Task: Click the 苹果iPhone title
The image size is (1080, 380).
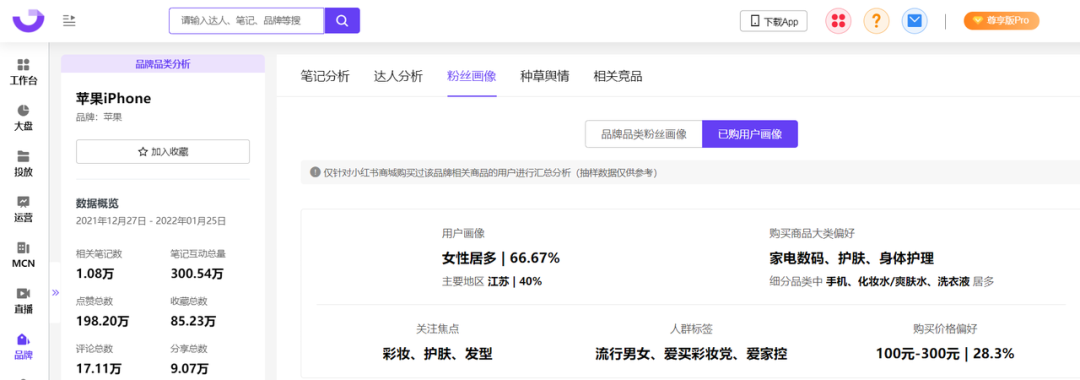Action: point(114,98)
